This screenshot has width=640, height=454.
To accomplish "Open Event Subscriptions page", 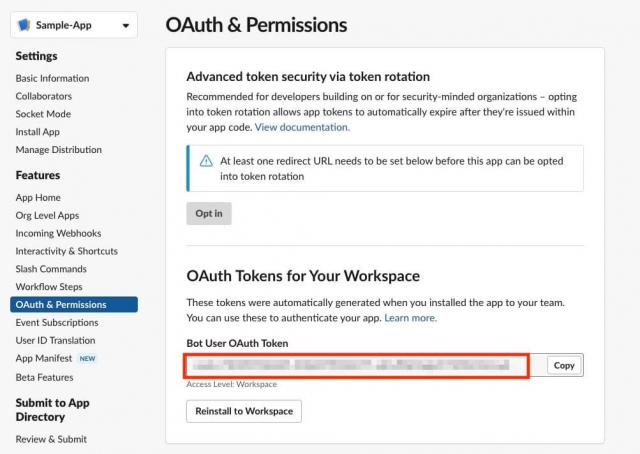I will [57, 323].
